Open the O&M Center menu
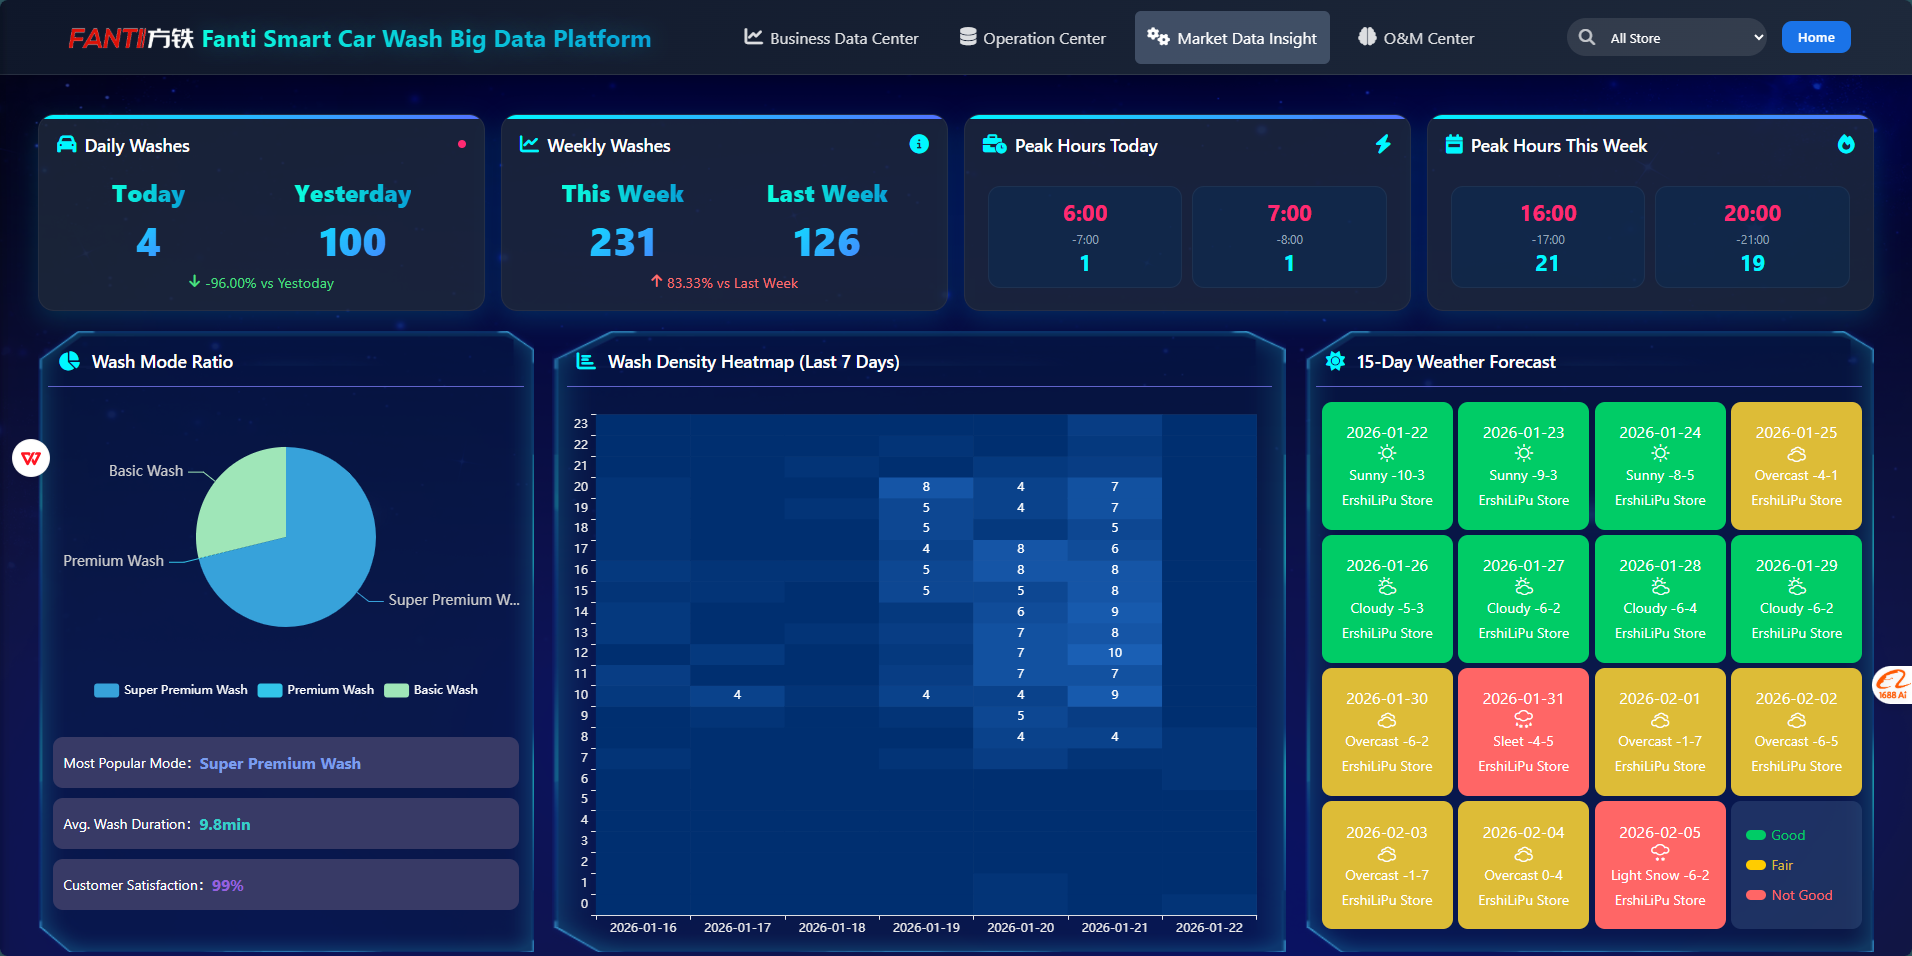This screenshot has width=1912, height=956. [x=1416, y=38]
